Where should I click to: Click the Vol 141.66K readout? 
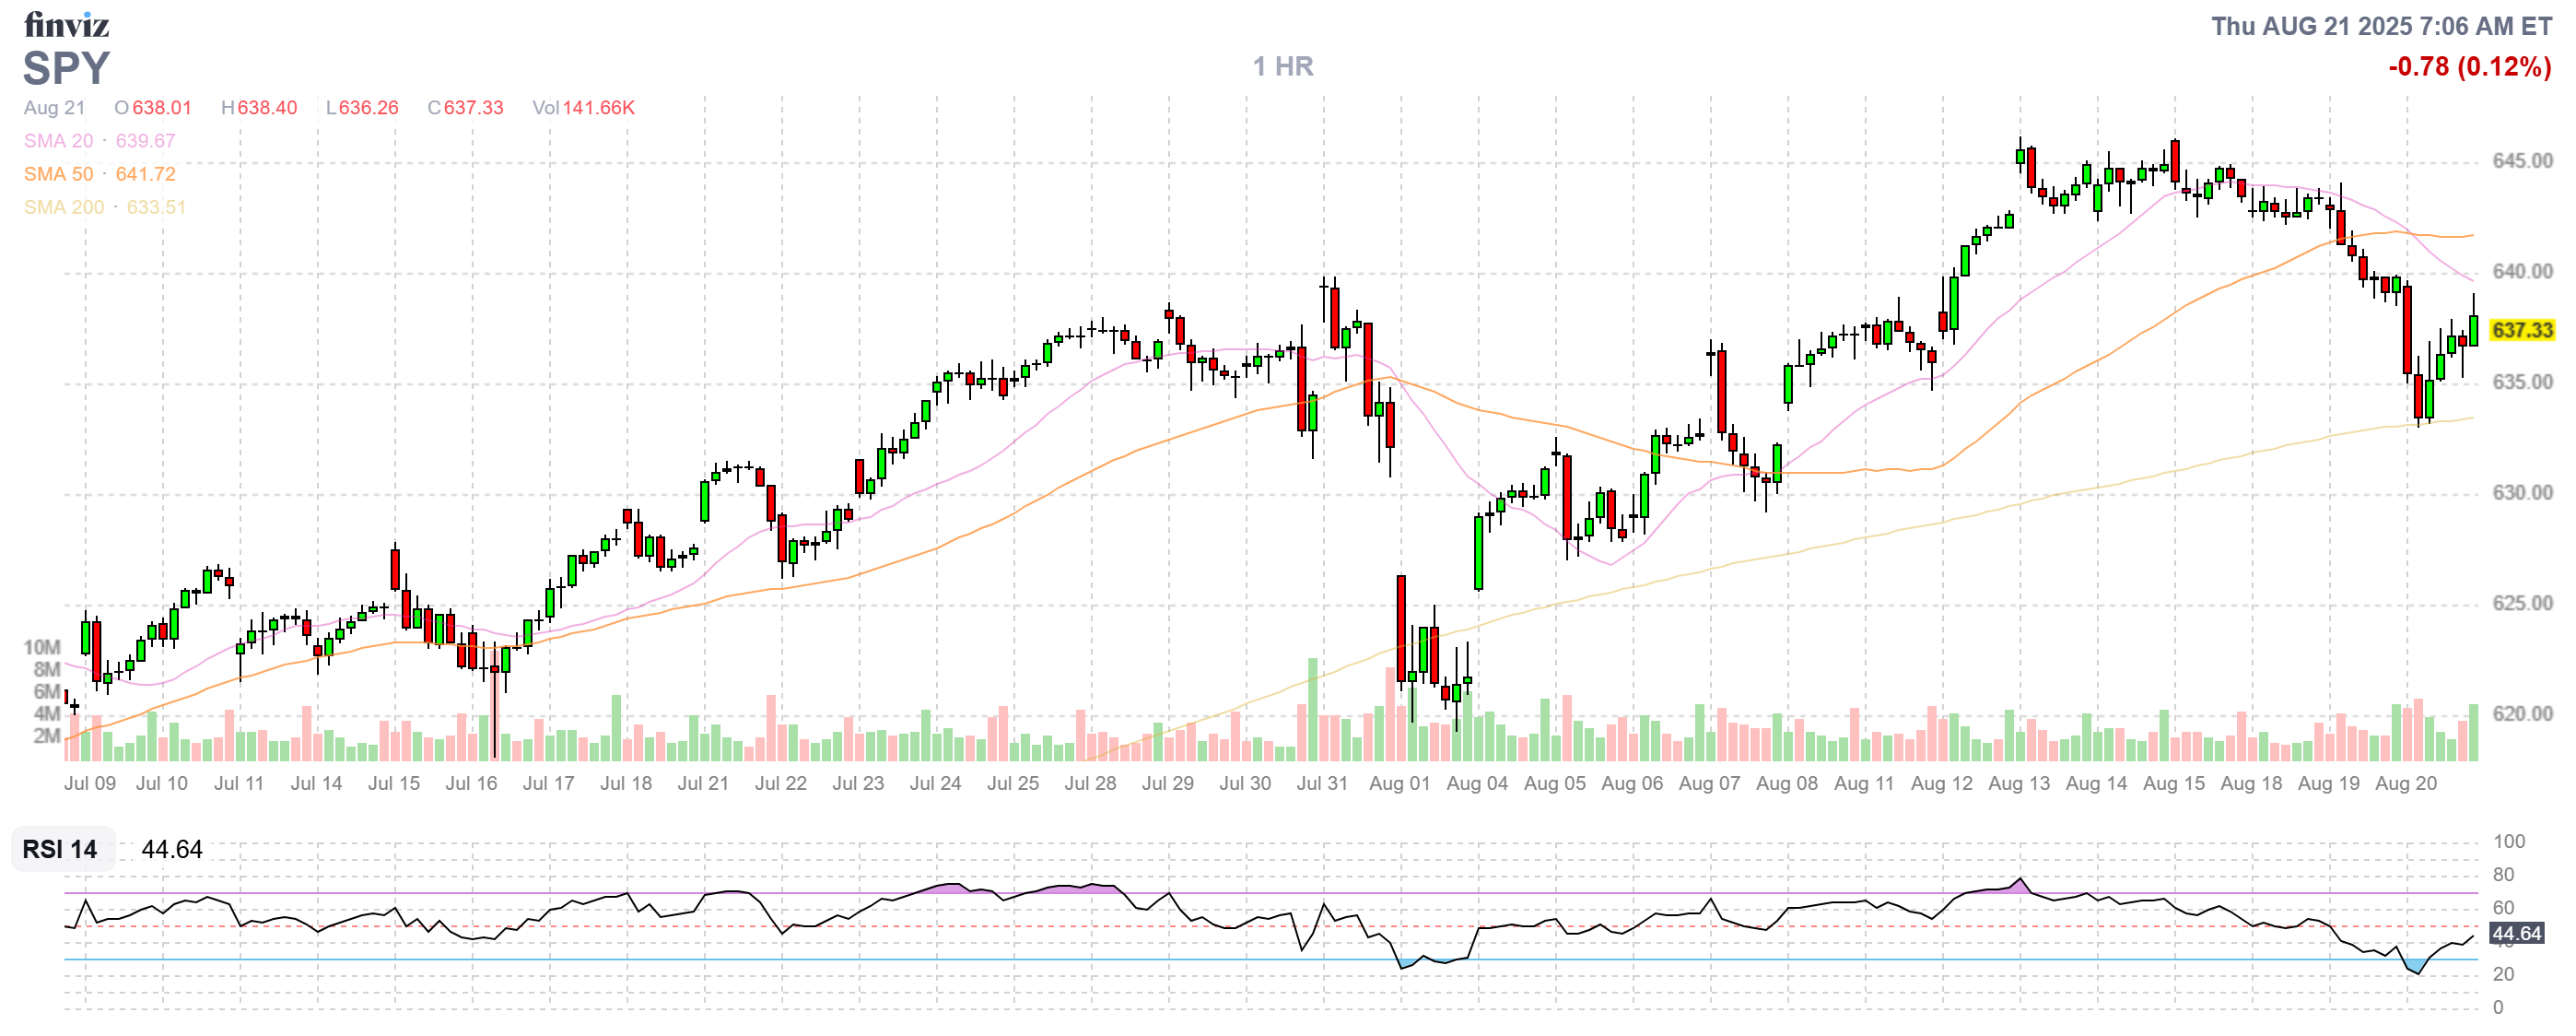(x=583, y=108)
